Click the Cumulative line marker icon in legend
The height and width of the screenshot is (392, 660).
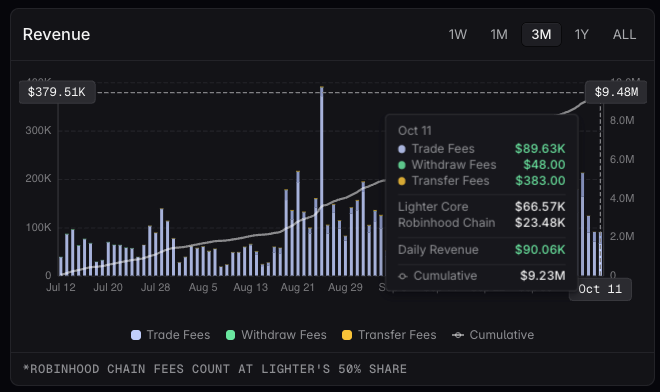pyautogui.click(x=458, y=335)
